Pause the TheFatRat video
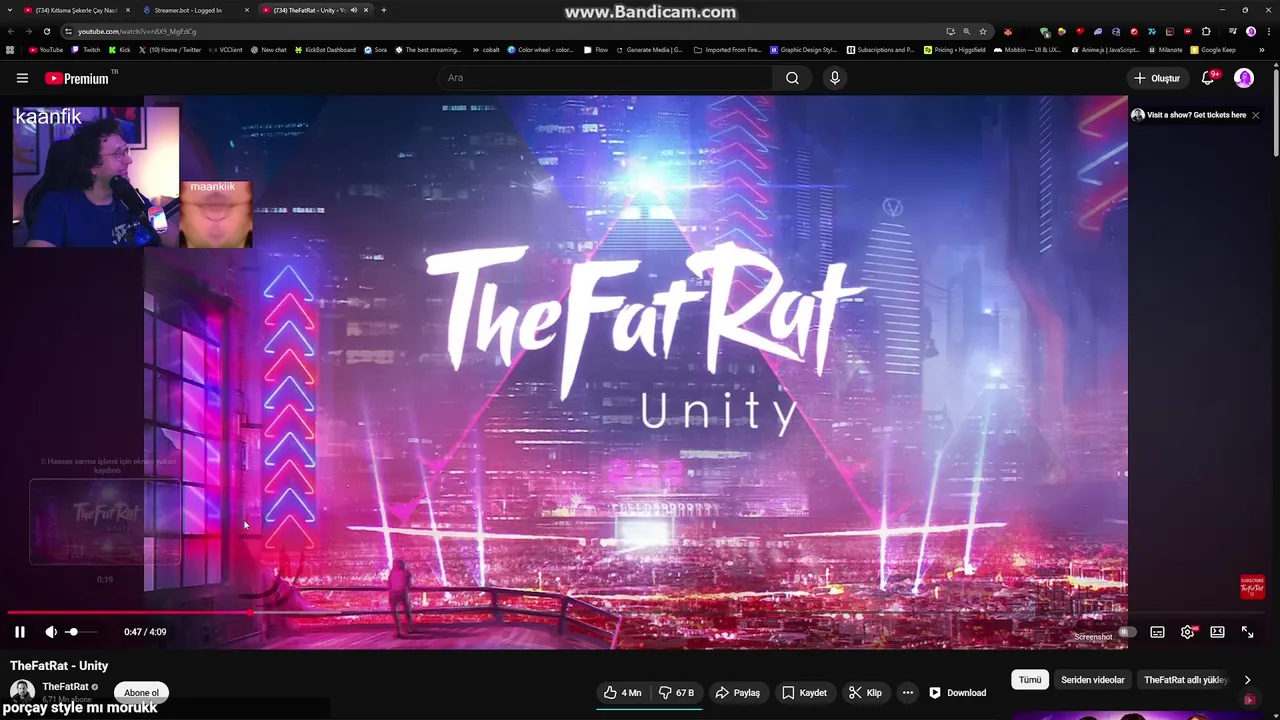The height and width of the screenshot is (720, 1280). coord(19,632)
